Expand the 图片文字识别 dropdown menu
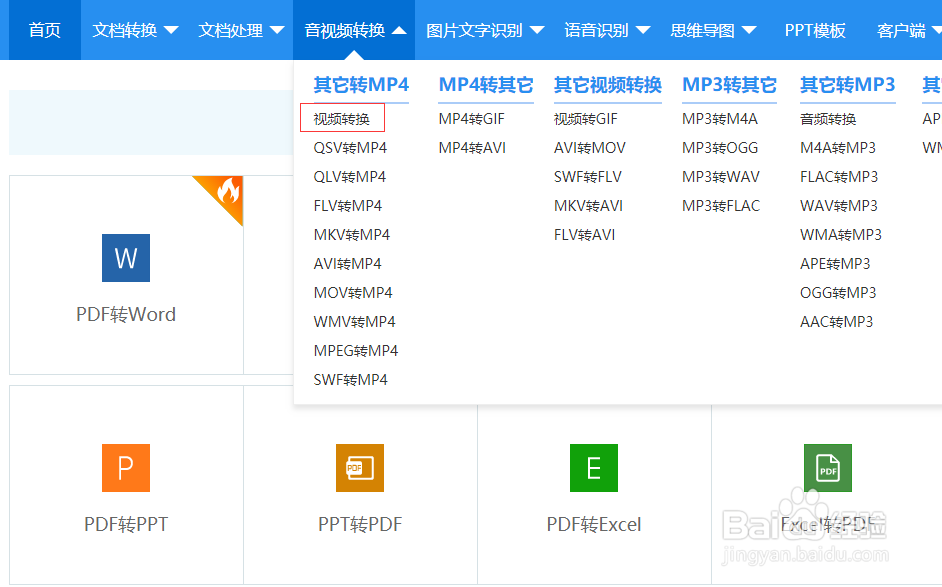 [485, 30]
